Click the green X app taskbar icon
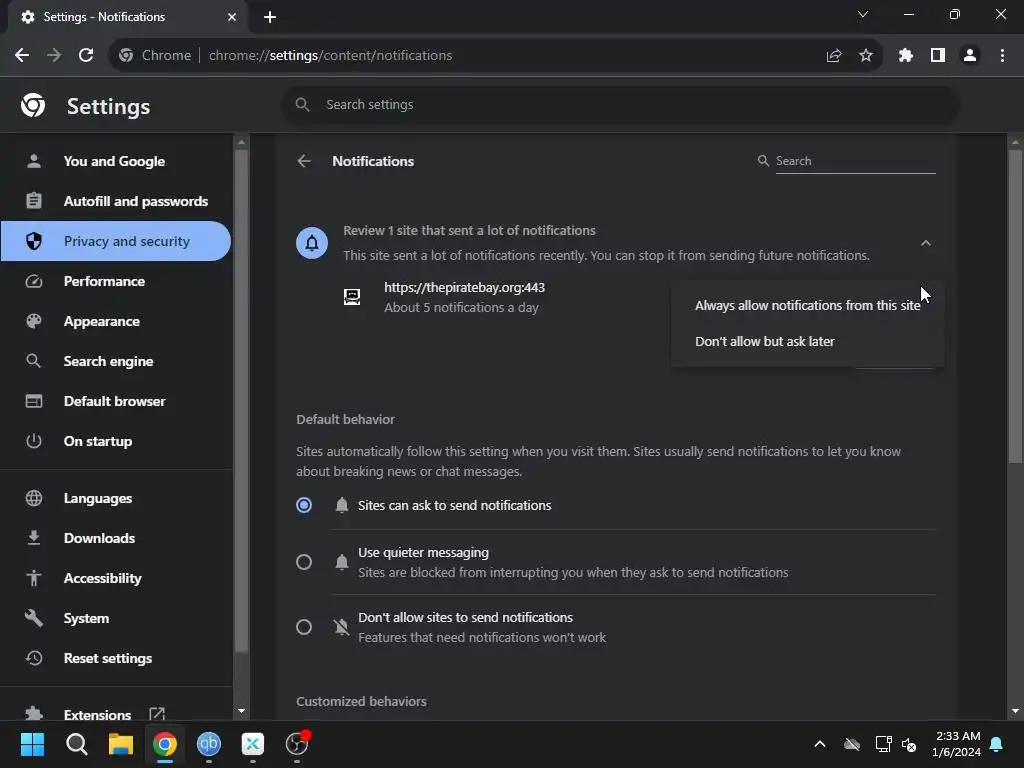The width and height of the screenshot is (1024, 768). [253, 744]
